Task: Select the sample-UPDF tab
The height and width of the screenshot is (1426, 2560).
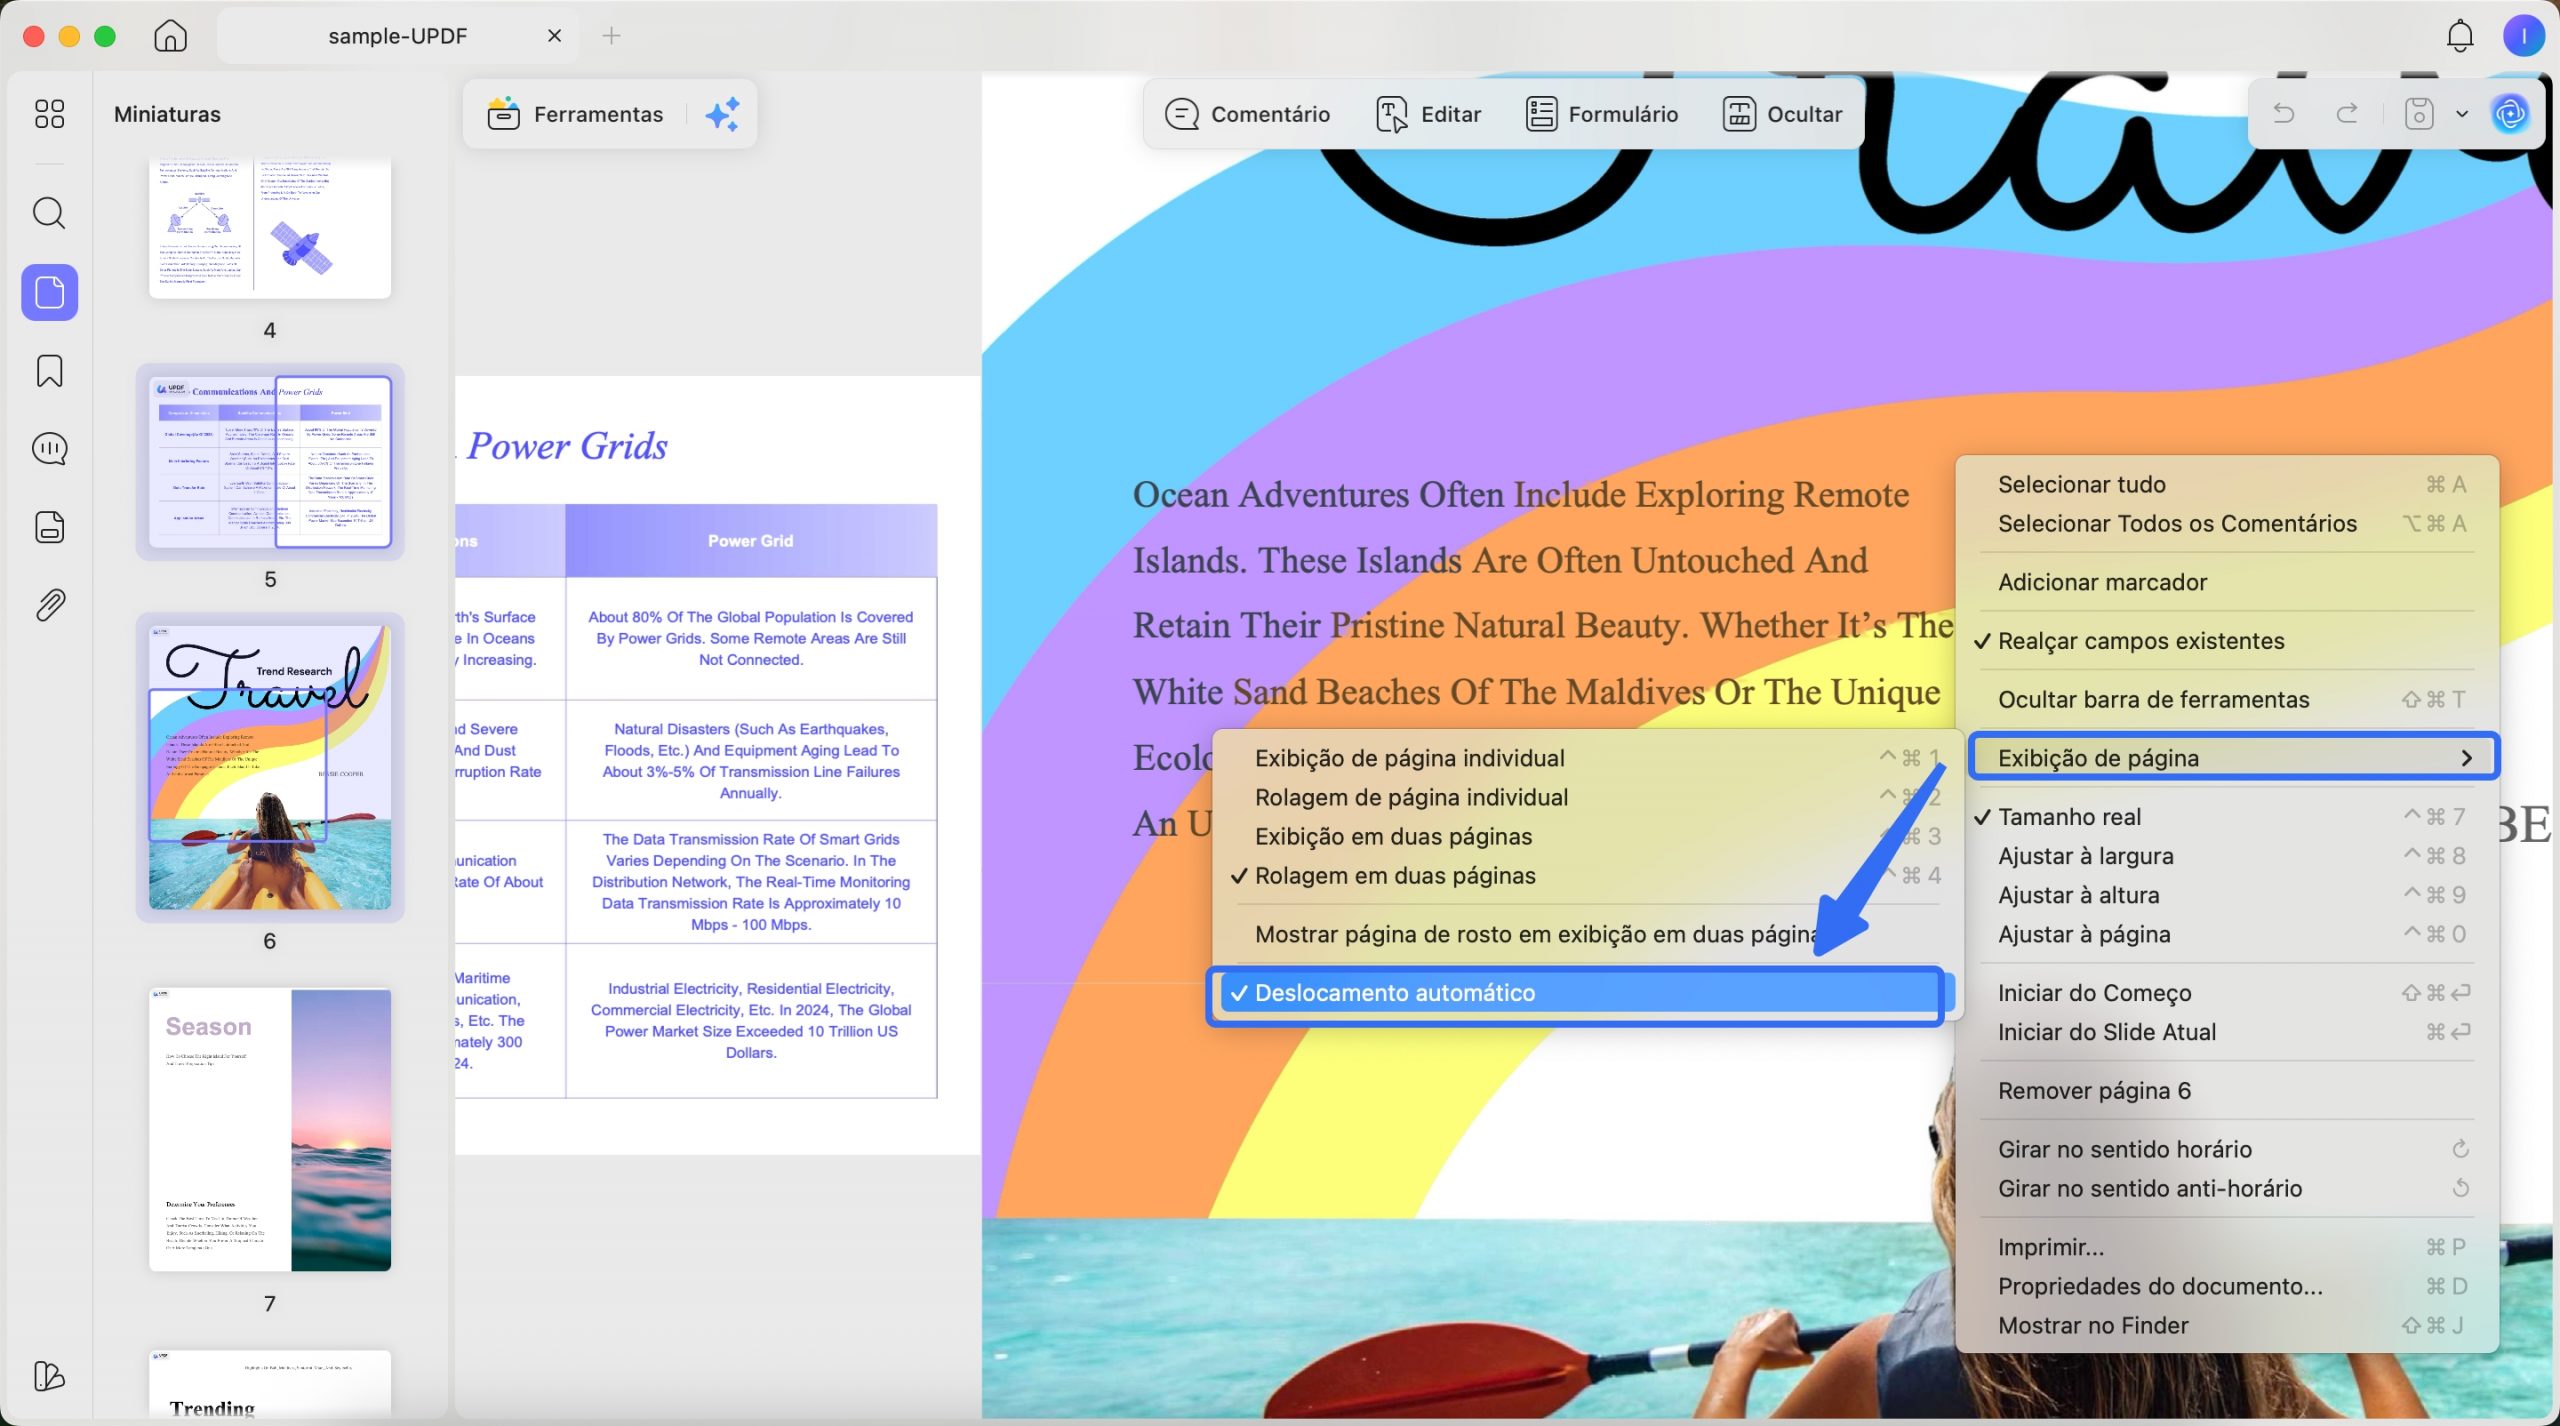Action: (397, 36)
